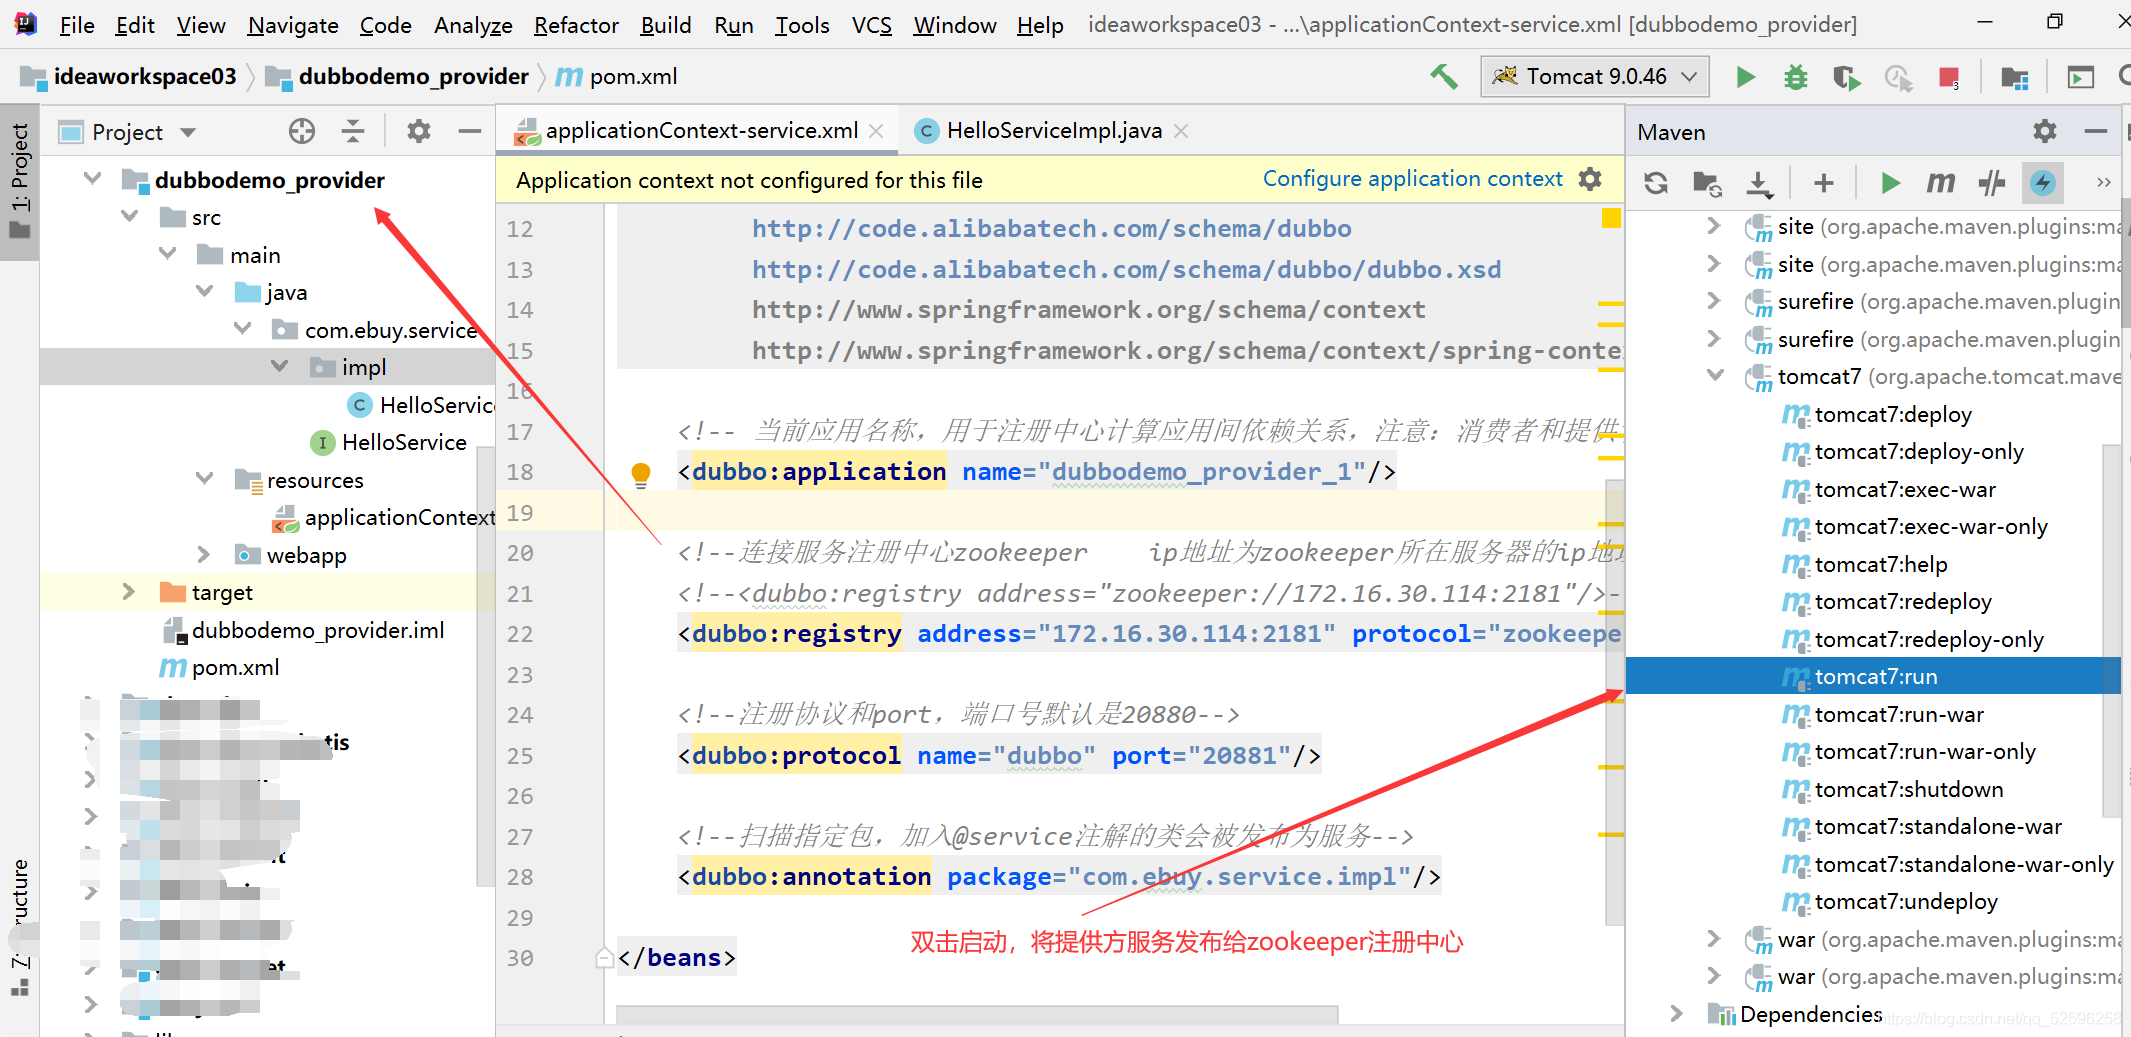Image resolution: width=2131 pixels, height=1037 pixels.
Task: Click the editor horizontal scrollbar
Action: point(977,1014)
